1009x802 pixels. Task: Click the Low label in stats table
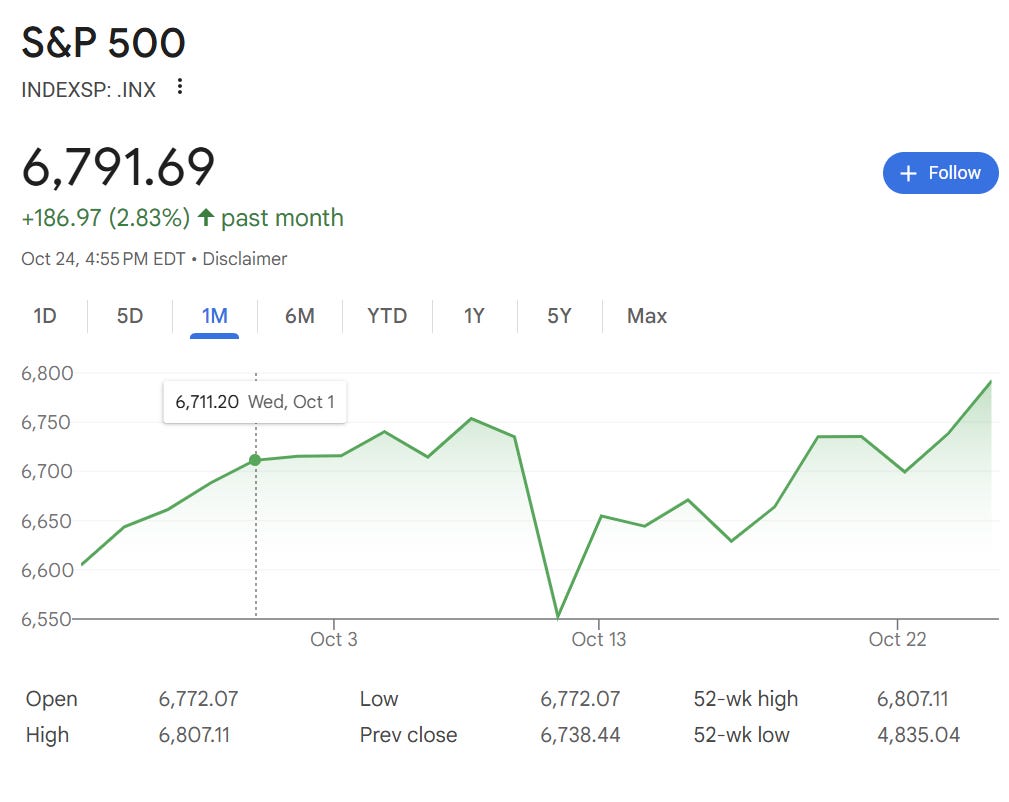click(379, 699)
